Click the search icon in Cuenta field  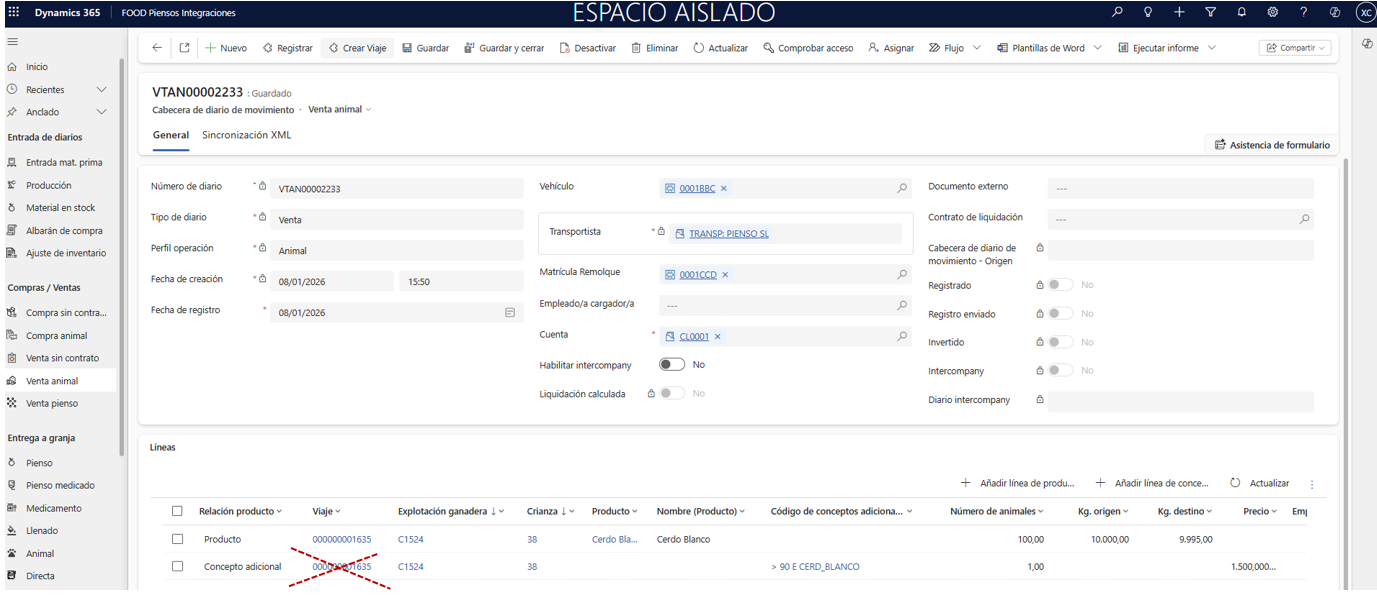901,337
